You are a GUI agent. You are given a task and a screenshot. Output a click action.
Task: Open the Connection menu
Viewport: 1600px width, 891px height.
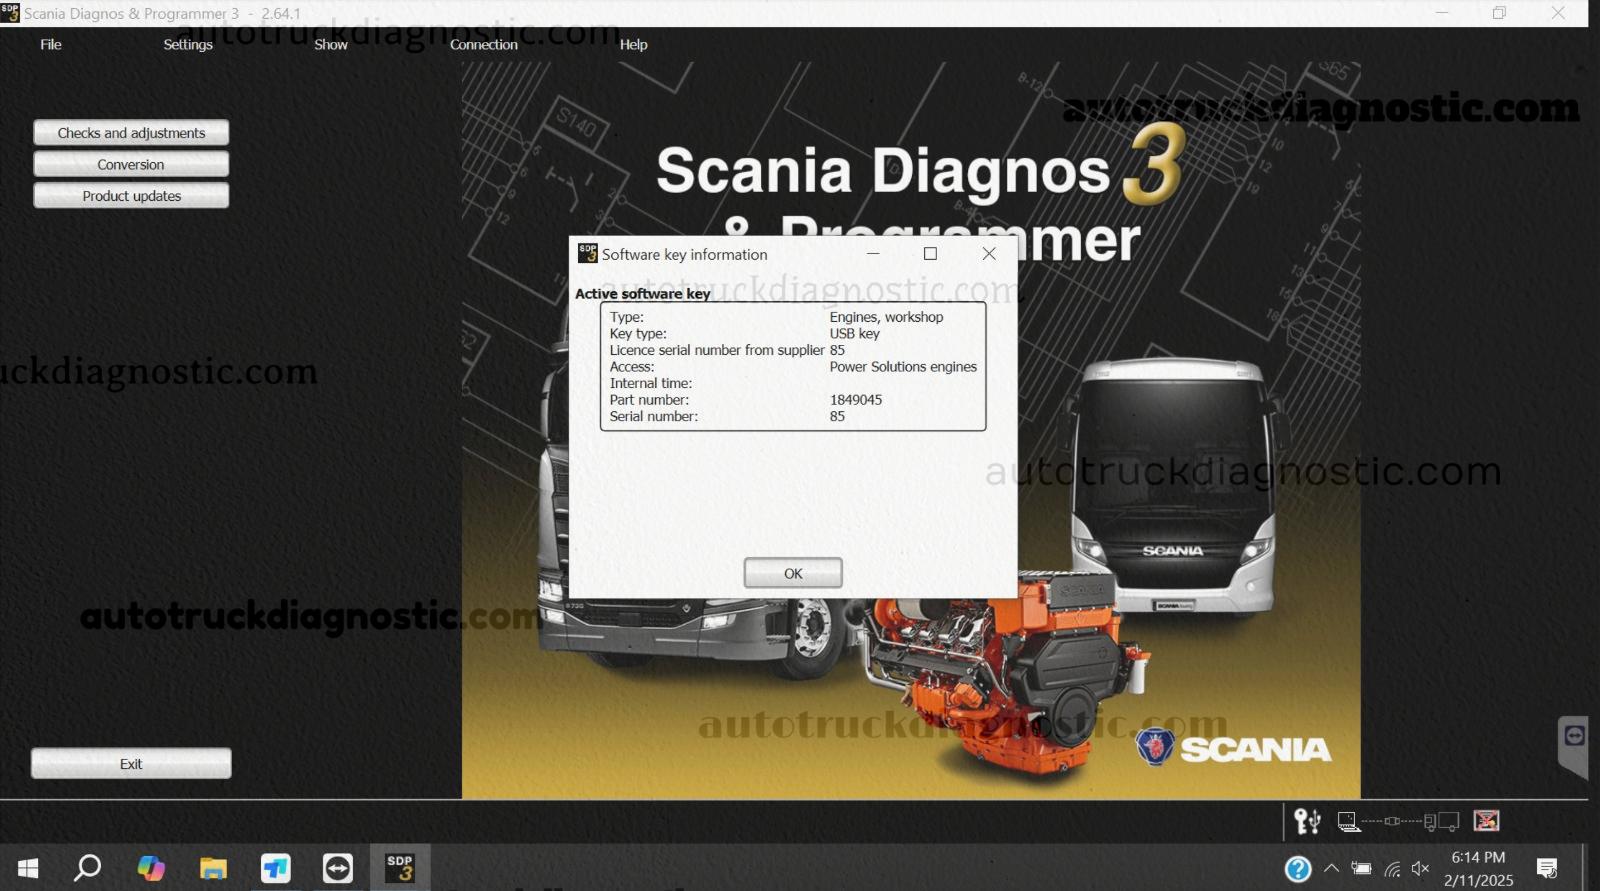coord(483,44)
